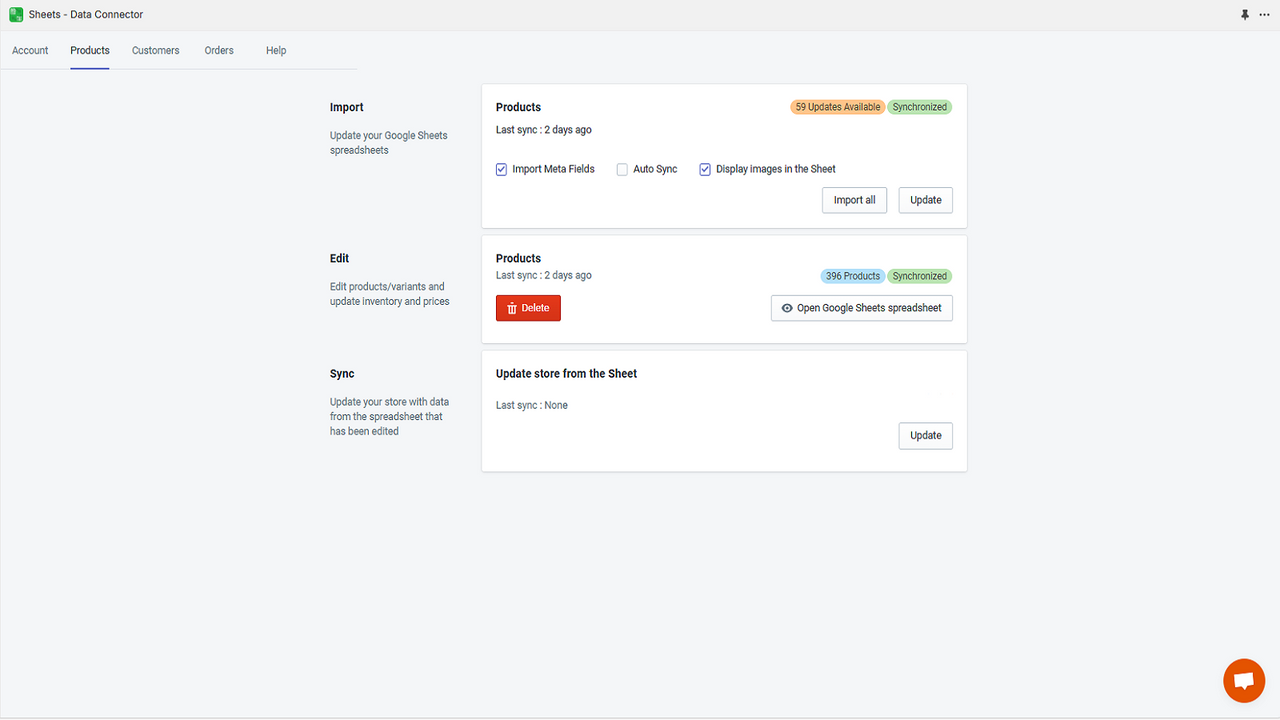Open the orange chat support bubble
This screenshot has width=1280, height=720.
click(x=1244, y=681)
